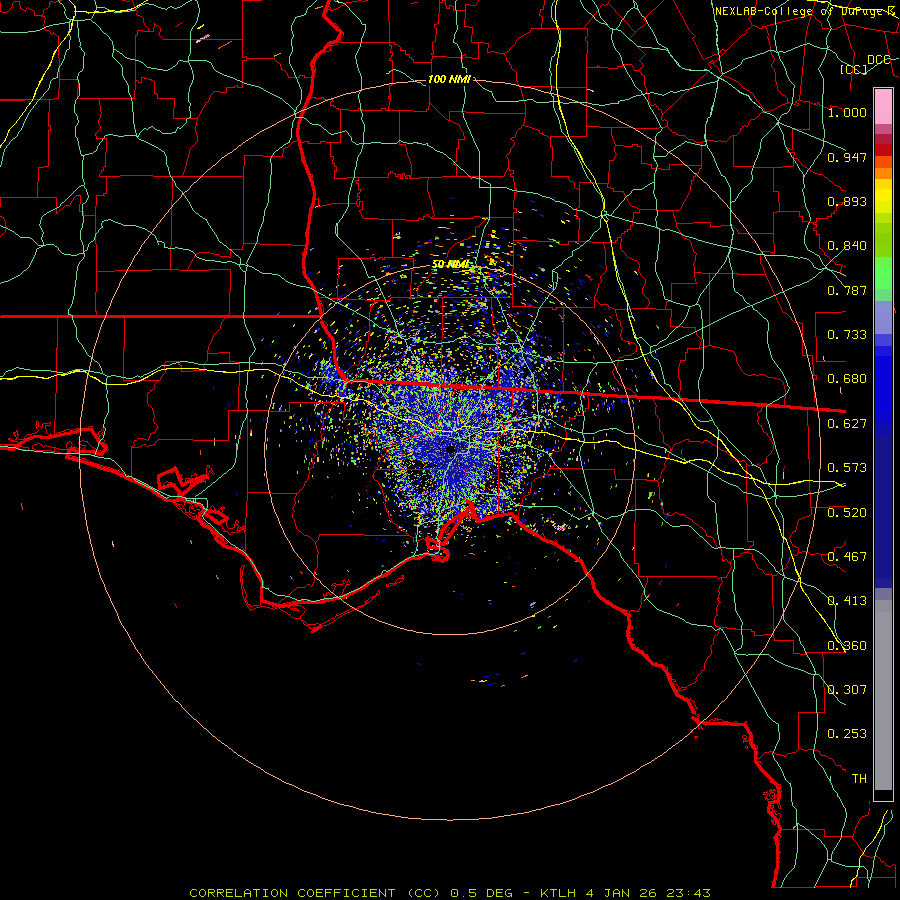This screenshot has width=900, height=900.
Task: Click the 23:43 timestamp
Action: [689, 893]
